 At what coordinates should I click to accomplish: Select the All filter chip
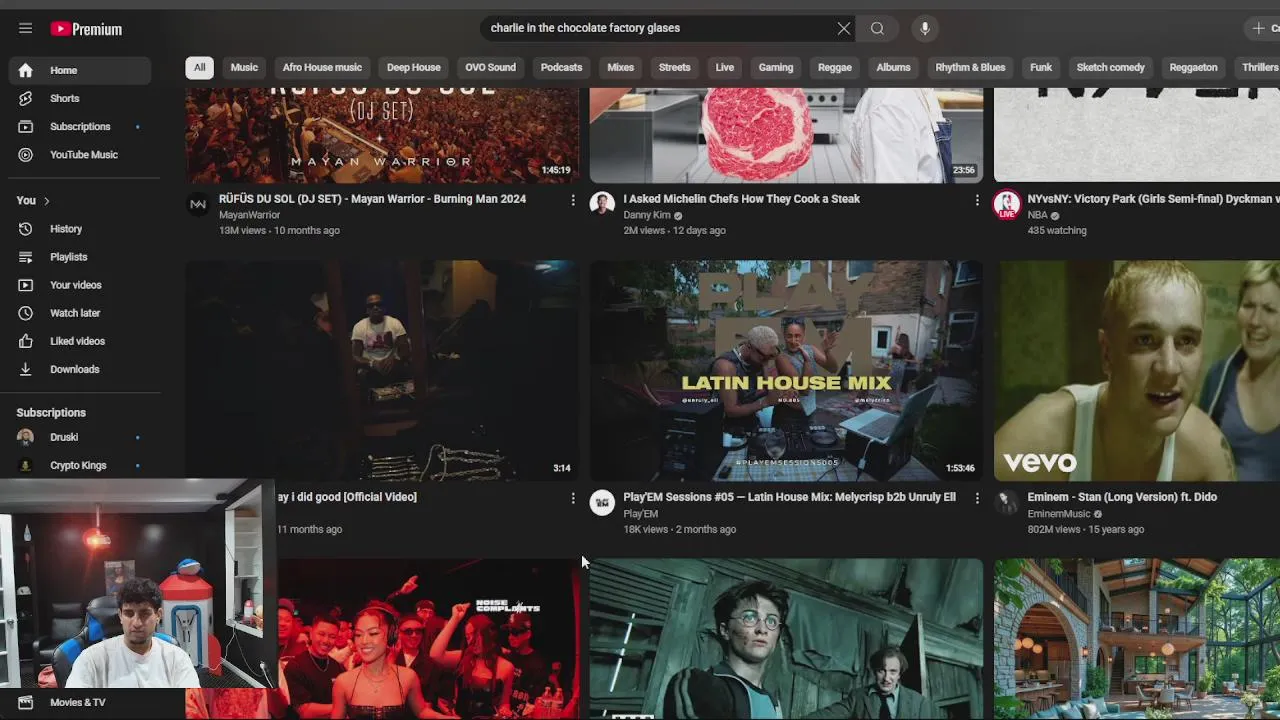199,67
